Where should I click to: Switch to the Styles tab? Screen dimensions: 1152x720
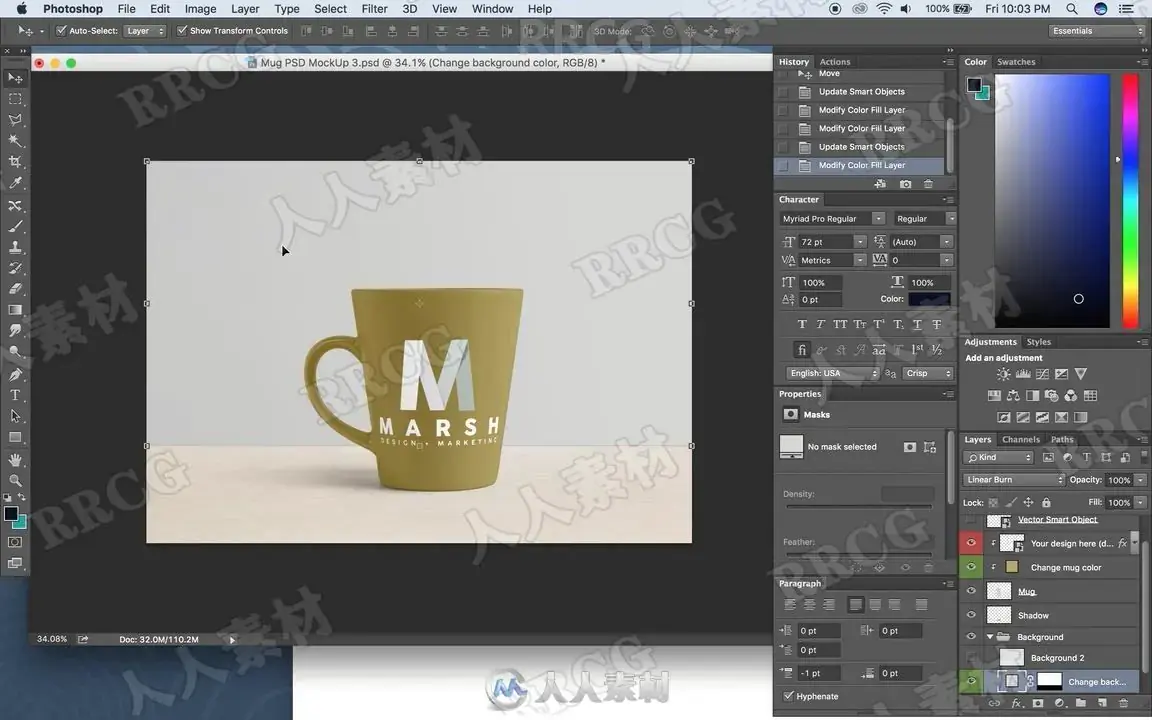point(1038,342)
